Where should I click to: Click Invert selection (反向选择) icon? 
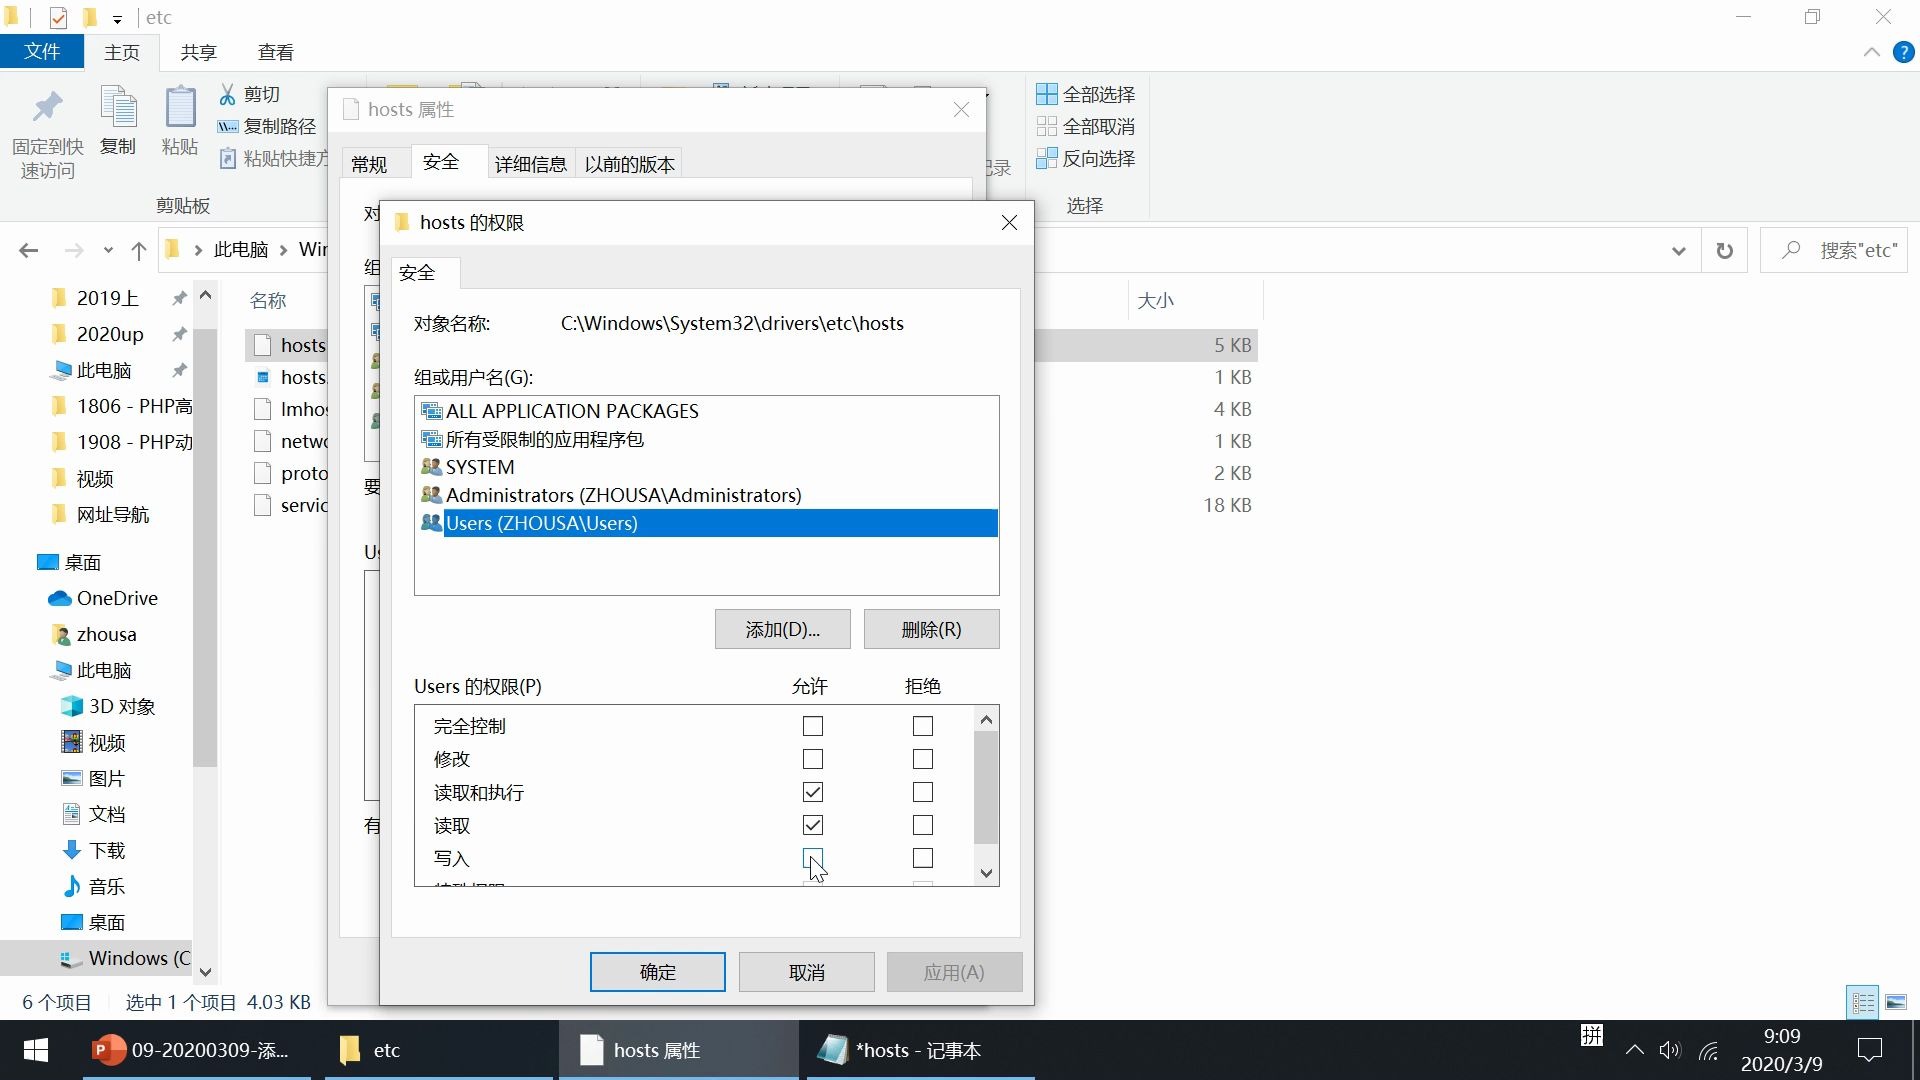click(x=1047, y=158)
